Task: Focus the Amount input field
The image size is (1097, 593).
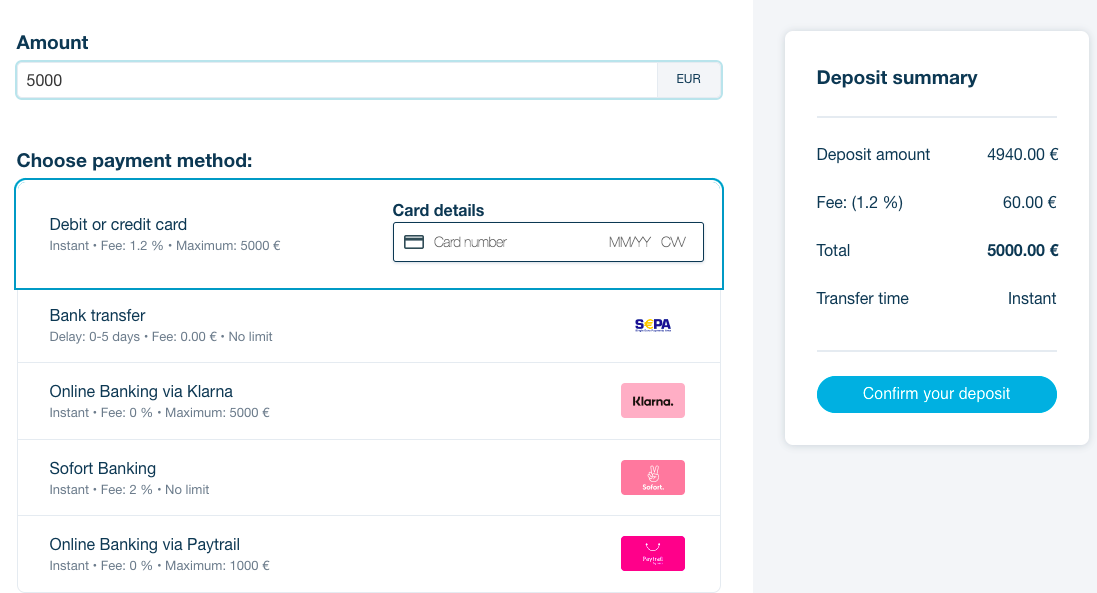Action: 337,80
